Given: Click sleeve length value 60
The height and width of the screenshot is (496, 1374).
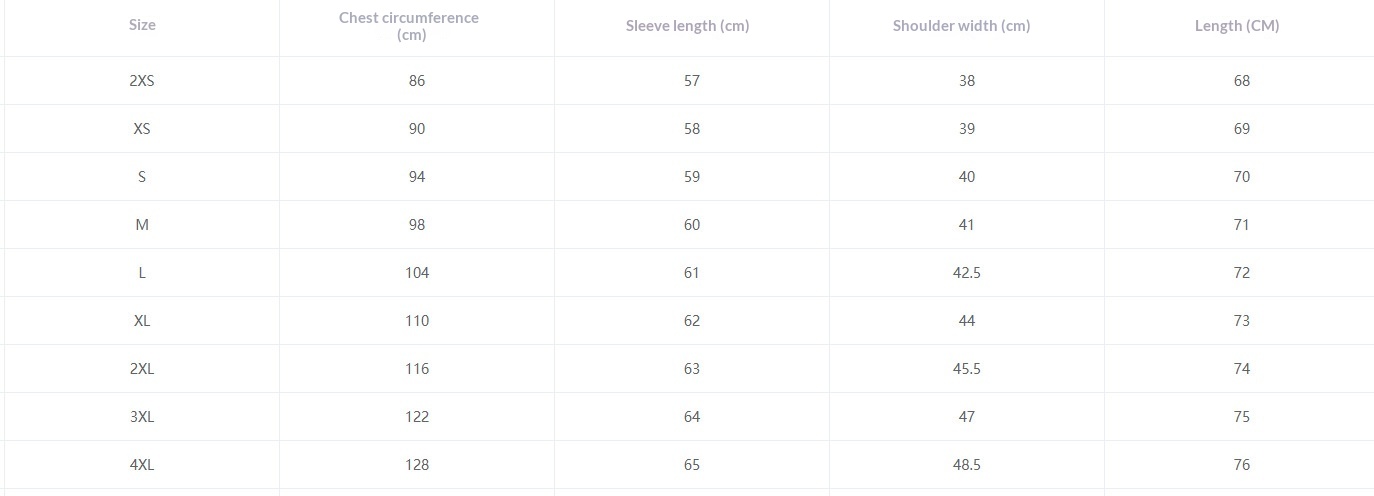Looking at the screenshot, I should 692,225.
